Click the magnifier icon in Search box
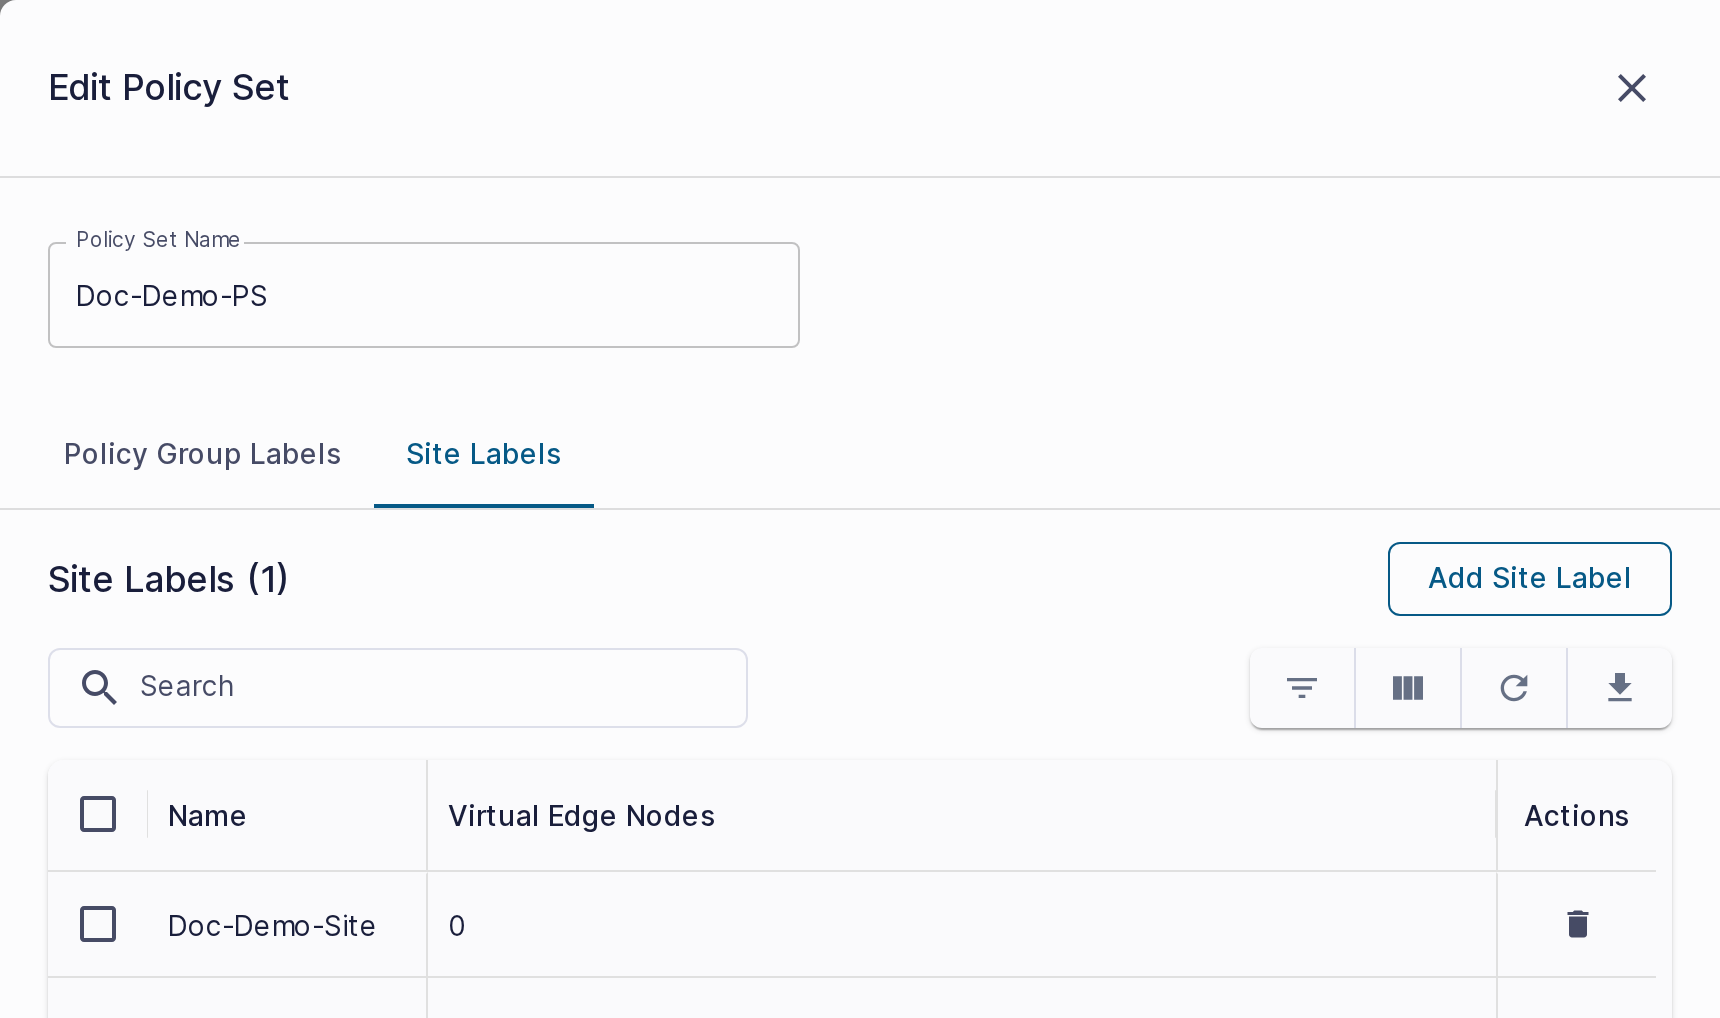Image resolution: width=1720 pixels, height=1018 pixels. (x=99, y=687)
